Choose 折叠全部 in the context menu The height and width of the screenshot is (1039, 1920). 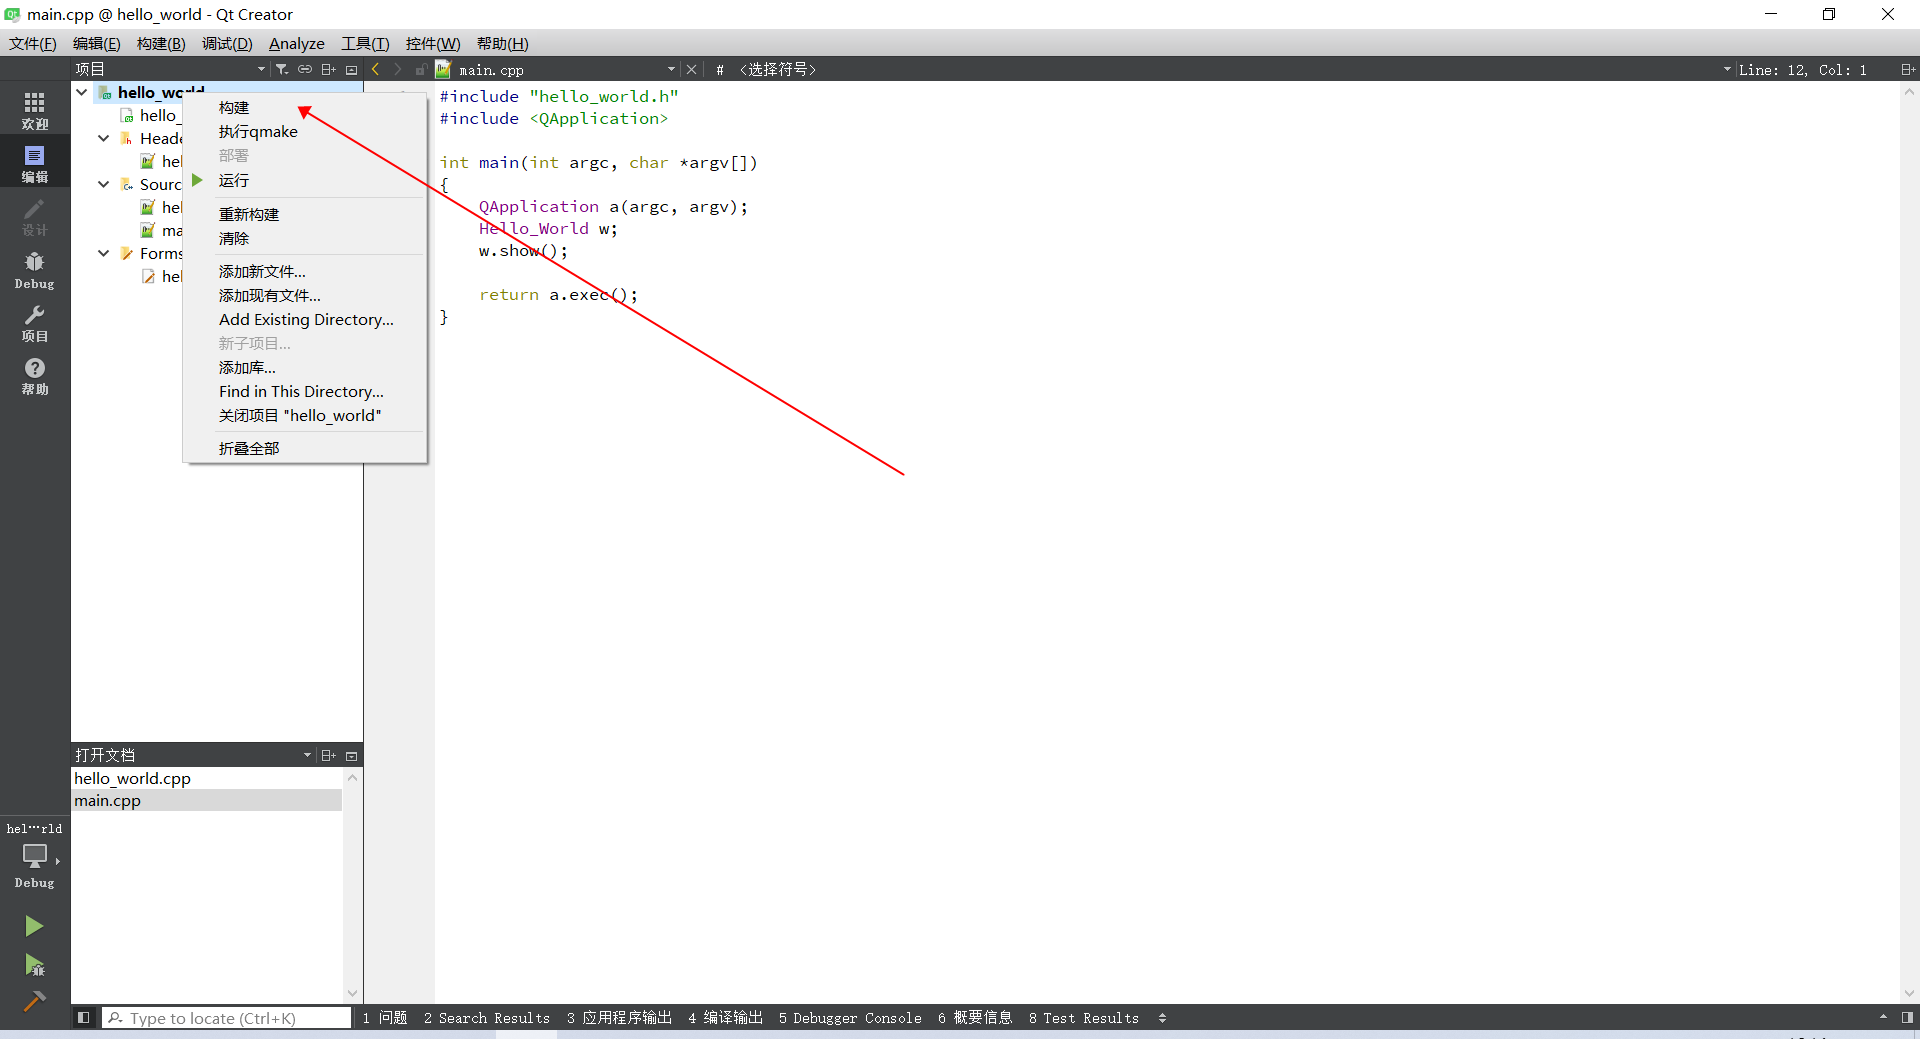(305, 448)
